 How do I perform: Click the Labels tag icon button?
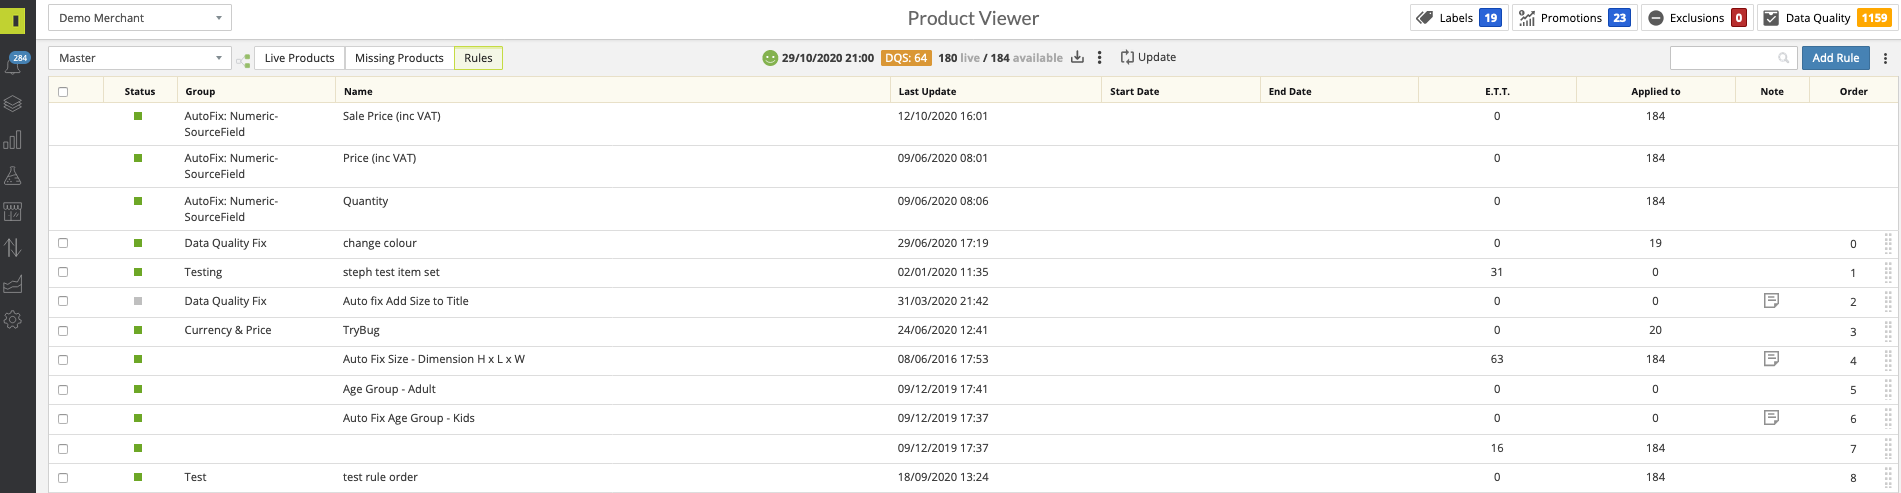click(1458, 18)
